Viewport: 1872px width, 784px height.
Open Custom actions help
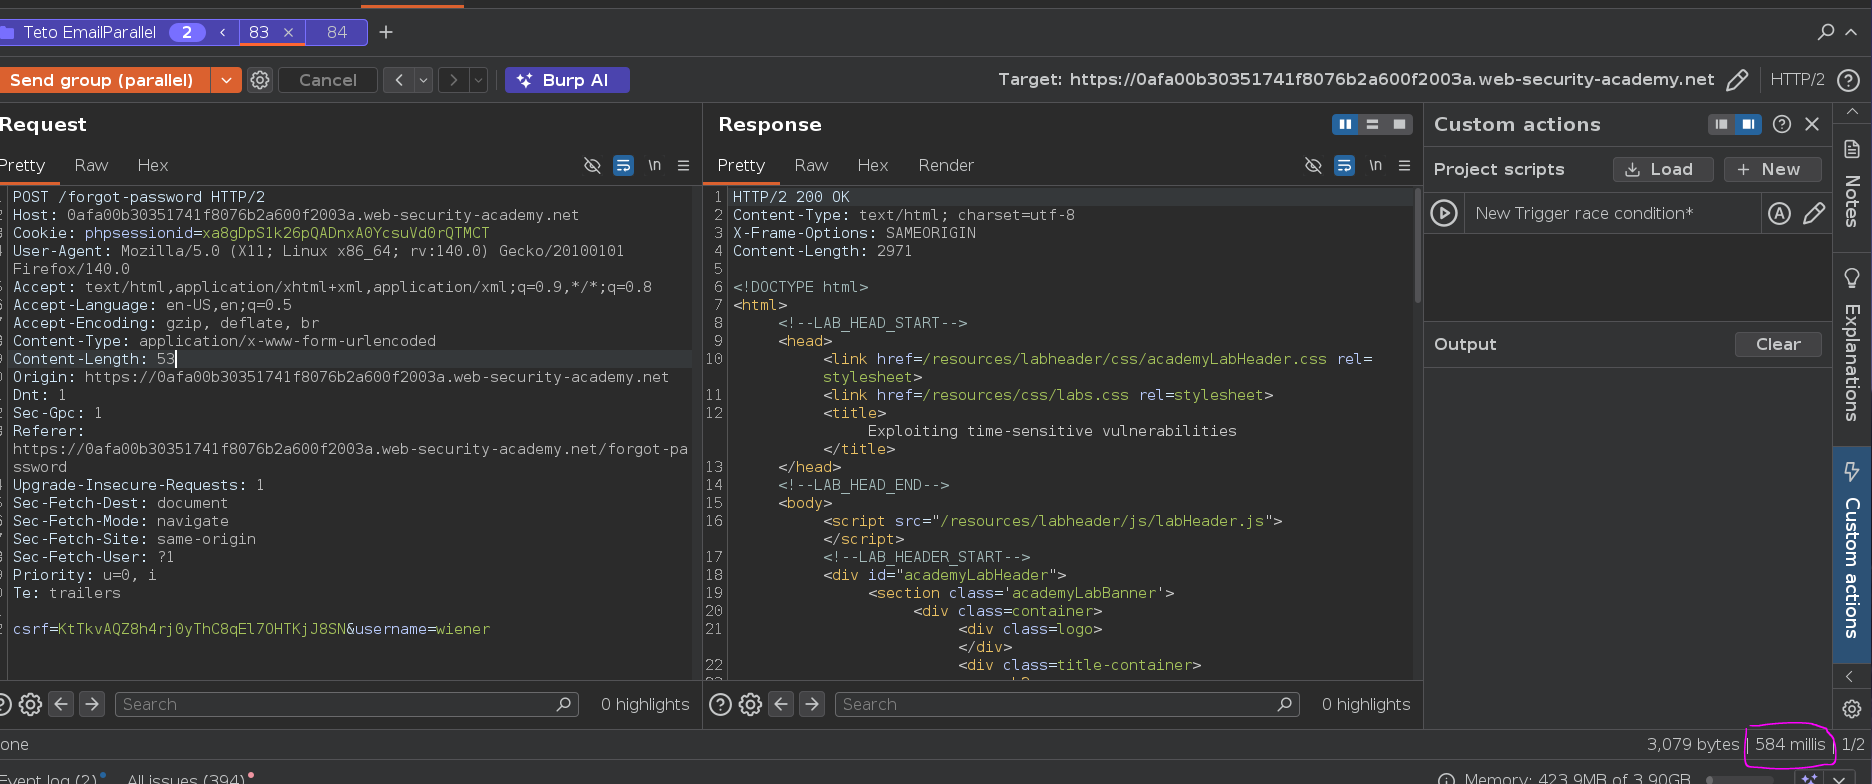pos(1782,124)
